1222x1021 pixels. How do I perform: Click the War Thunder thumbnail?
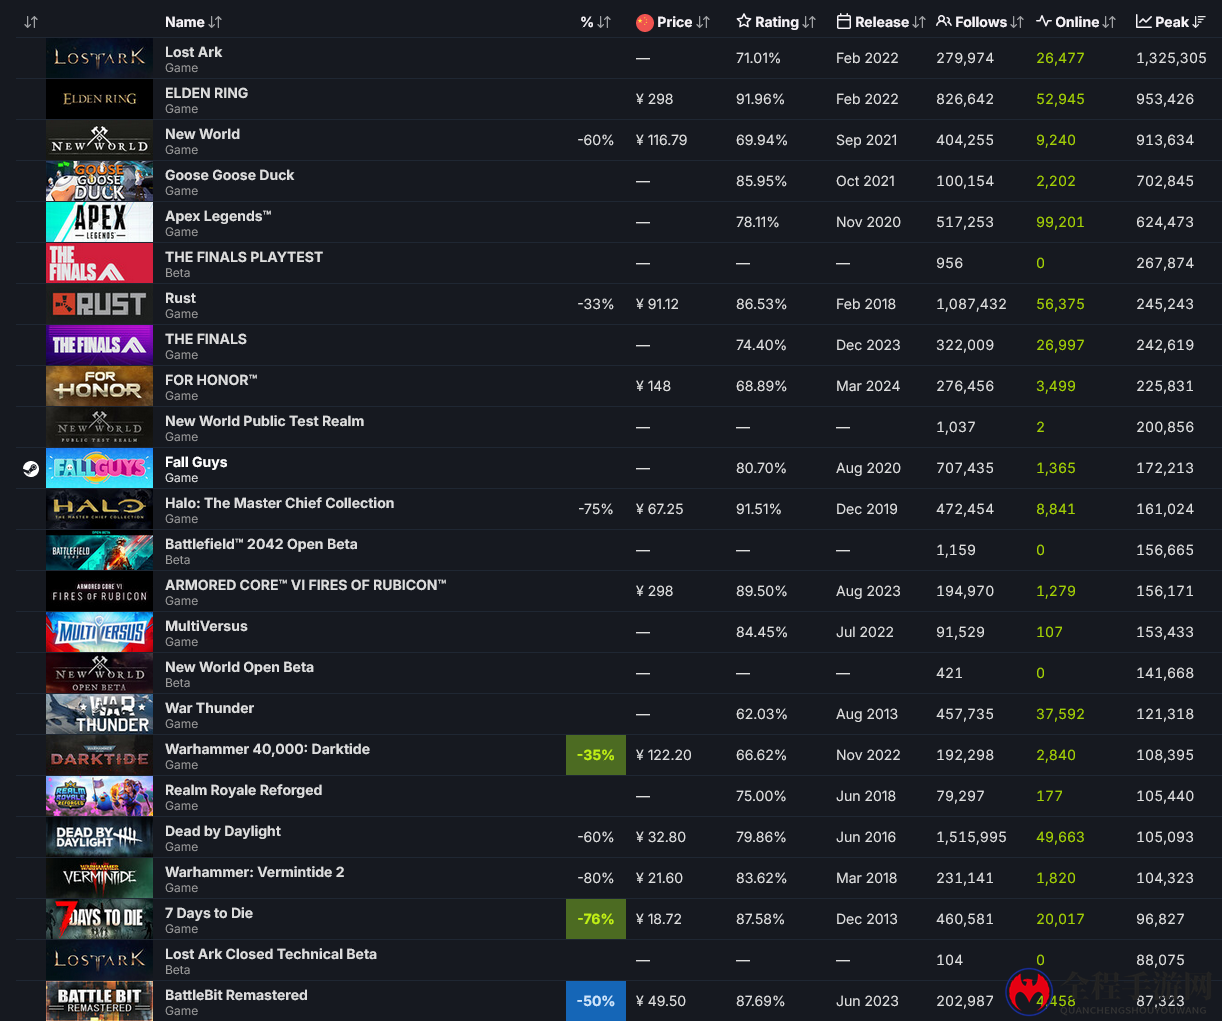(99, 714)
